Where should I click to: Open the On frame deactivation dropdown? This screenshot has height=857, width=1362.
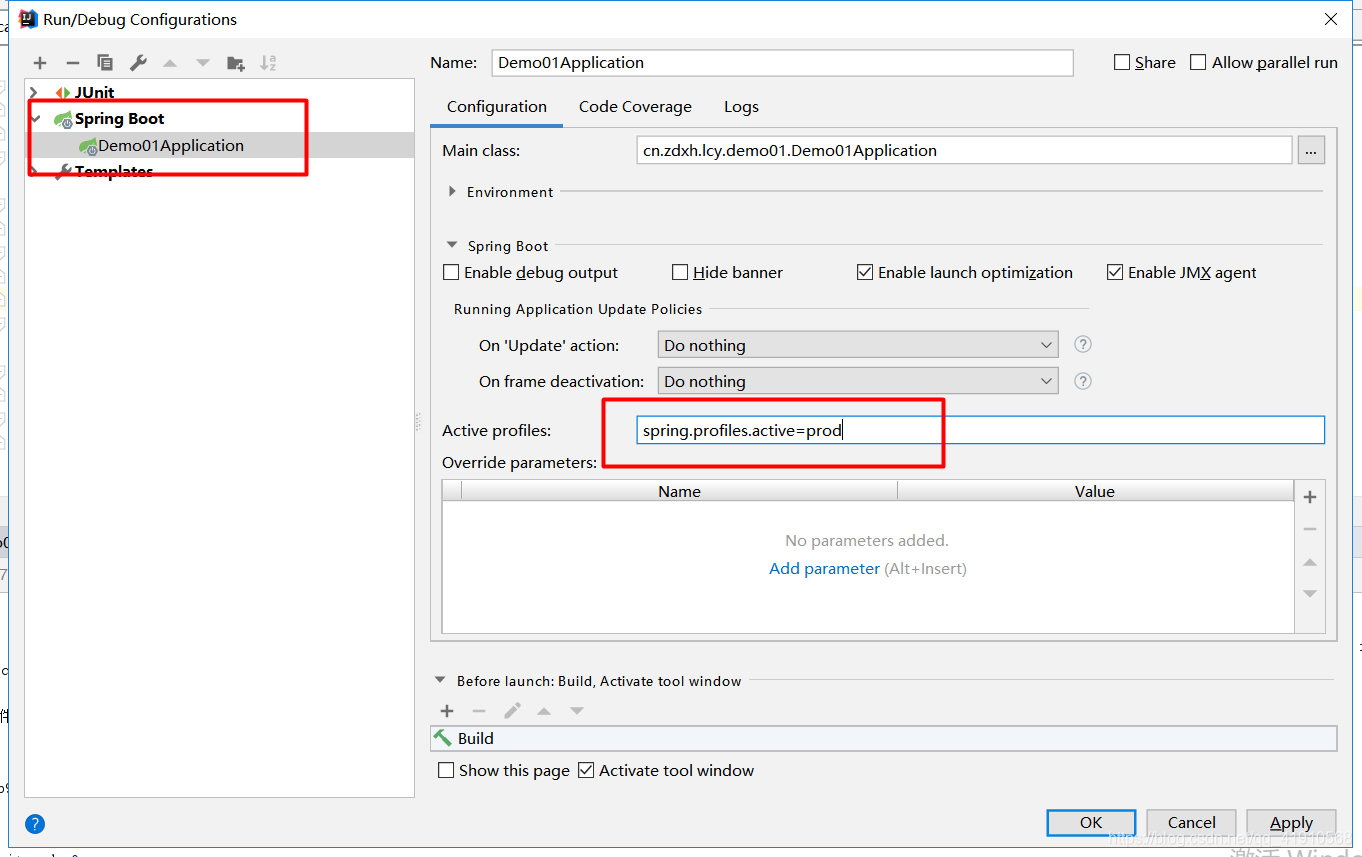click(x=858, y=381)
